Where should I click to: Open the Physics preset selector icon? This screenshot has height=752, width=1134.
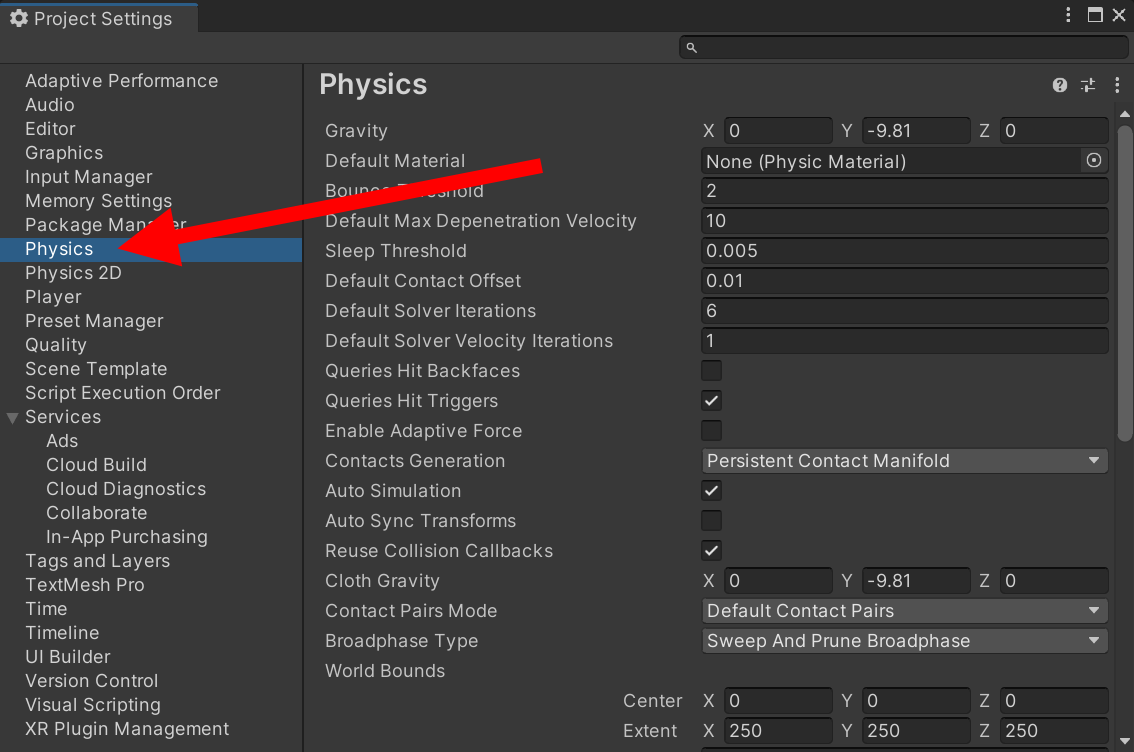[x=1088, y=85]
